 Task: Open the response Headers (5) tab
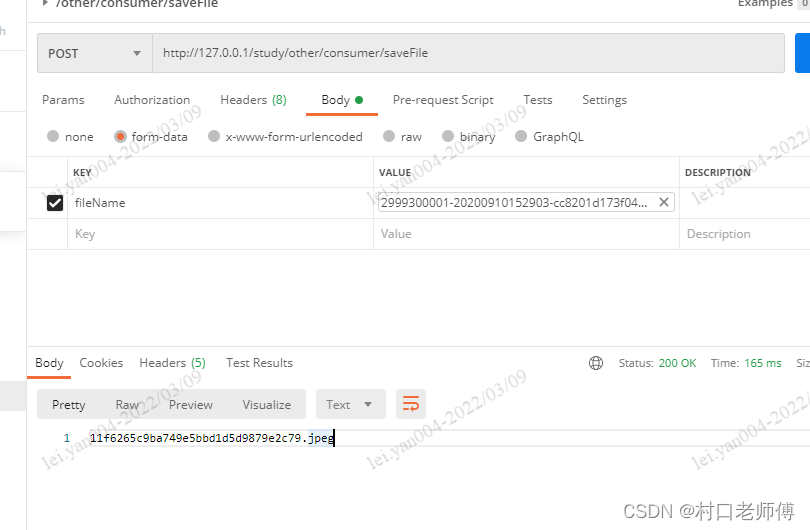(x=172, y=363)
